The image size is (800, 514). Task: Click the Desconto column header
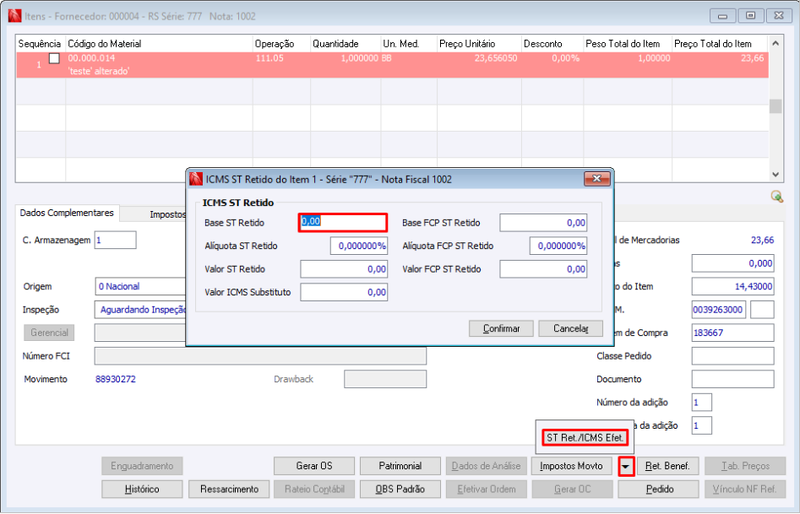(x=552, y=44)
